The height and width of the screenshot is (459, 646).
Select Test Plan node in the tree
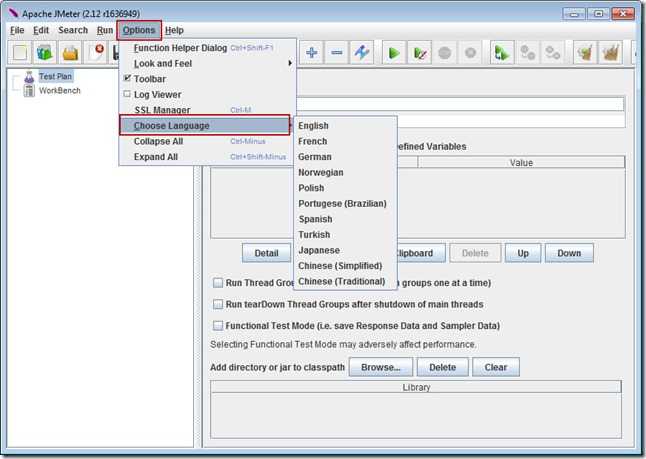[x=55, y=76]
